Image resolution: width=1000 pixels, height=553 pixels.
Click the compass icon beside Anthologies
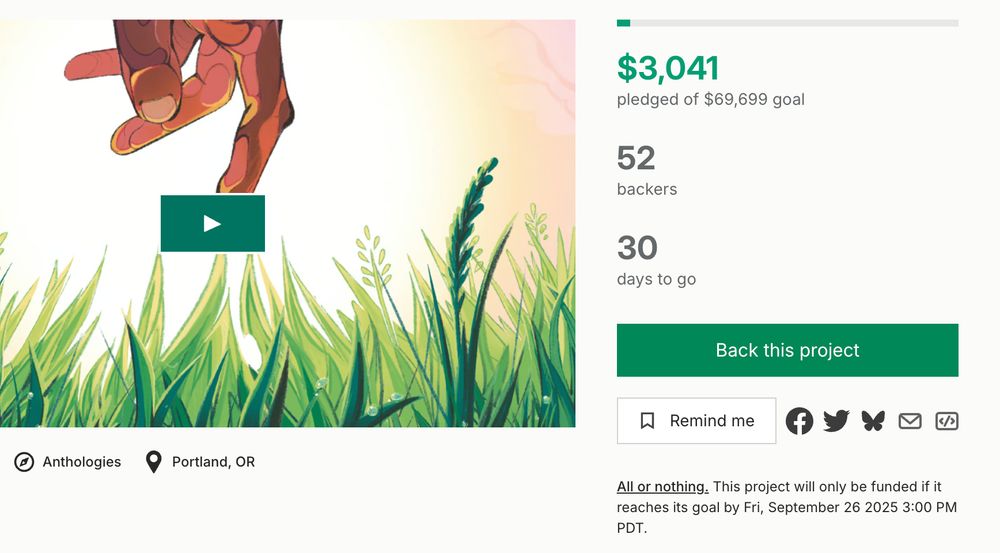(24, 462)
